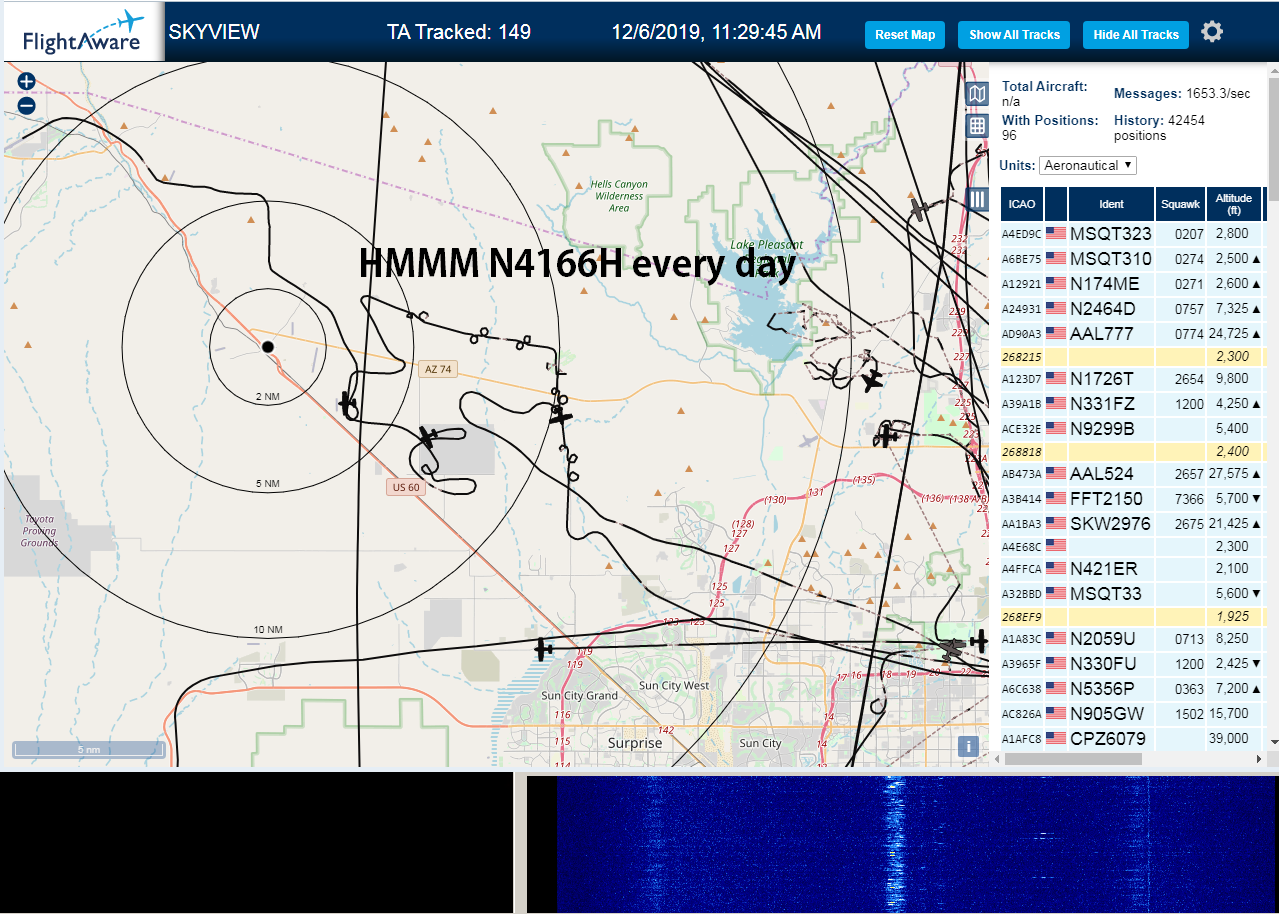The image size is (1279, 915).
Task: Select the receiver location black dot
Action: pos(267,347)
